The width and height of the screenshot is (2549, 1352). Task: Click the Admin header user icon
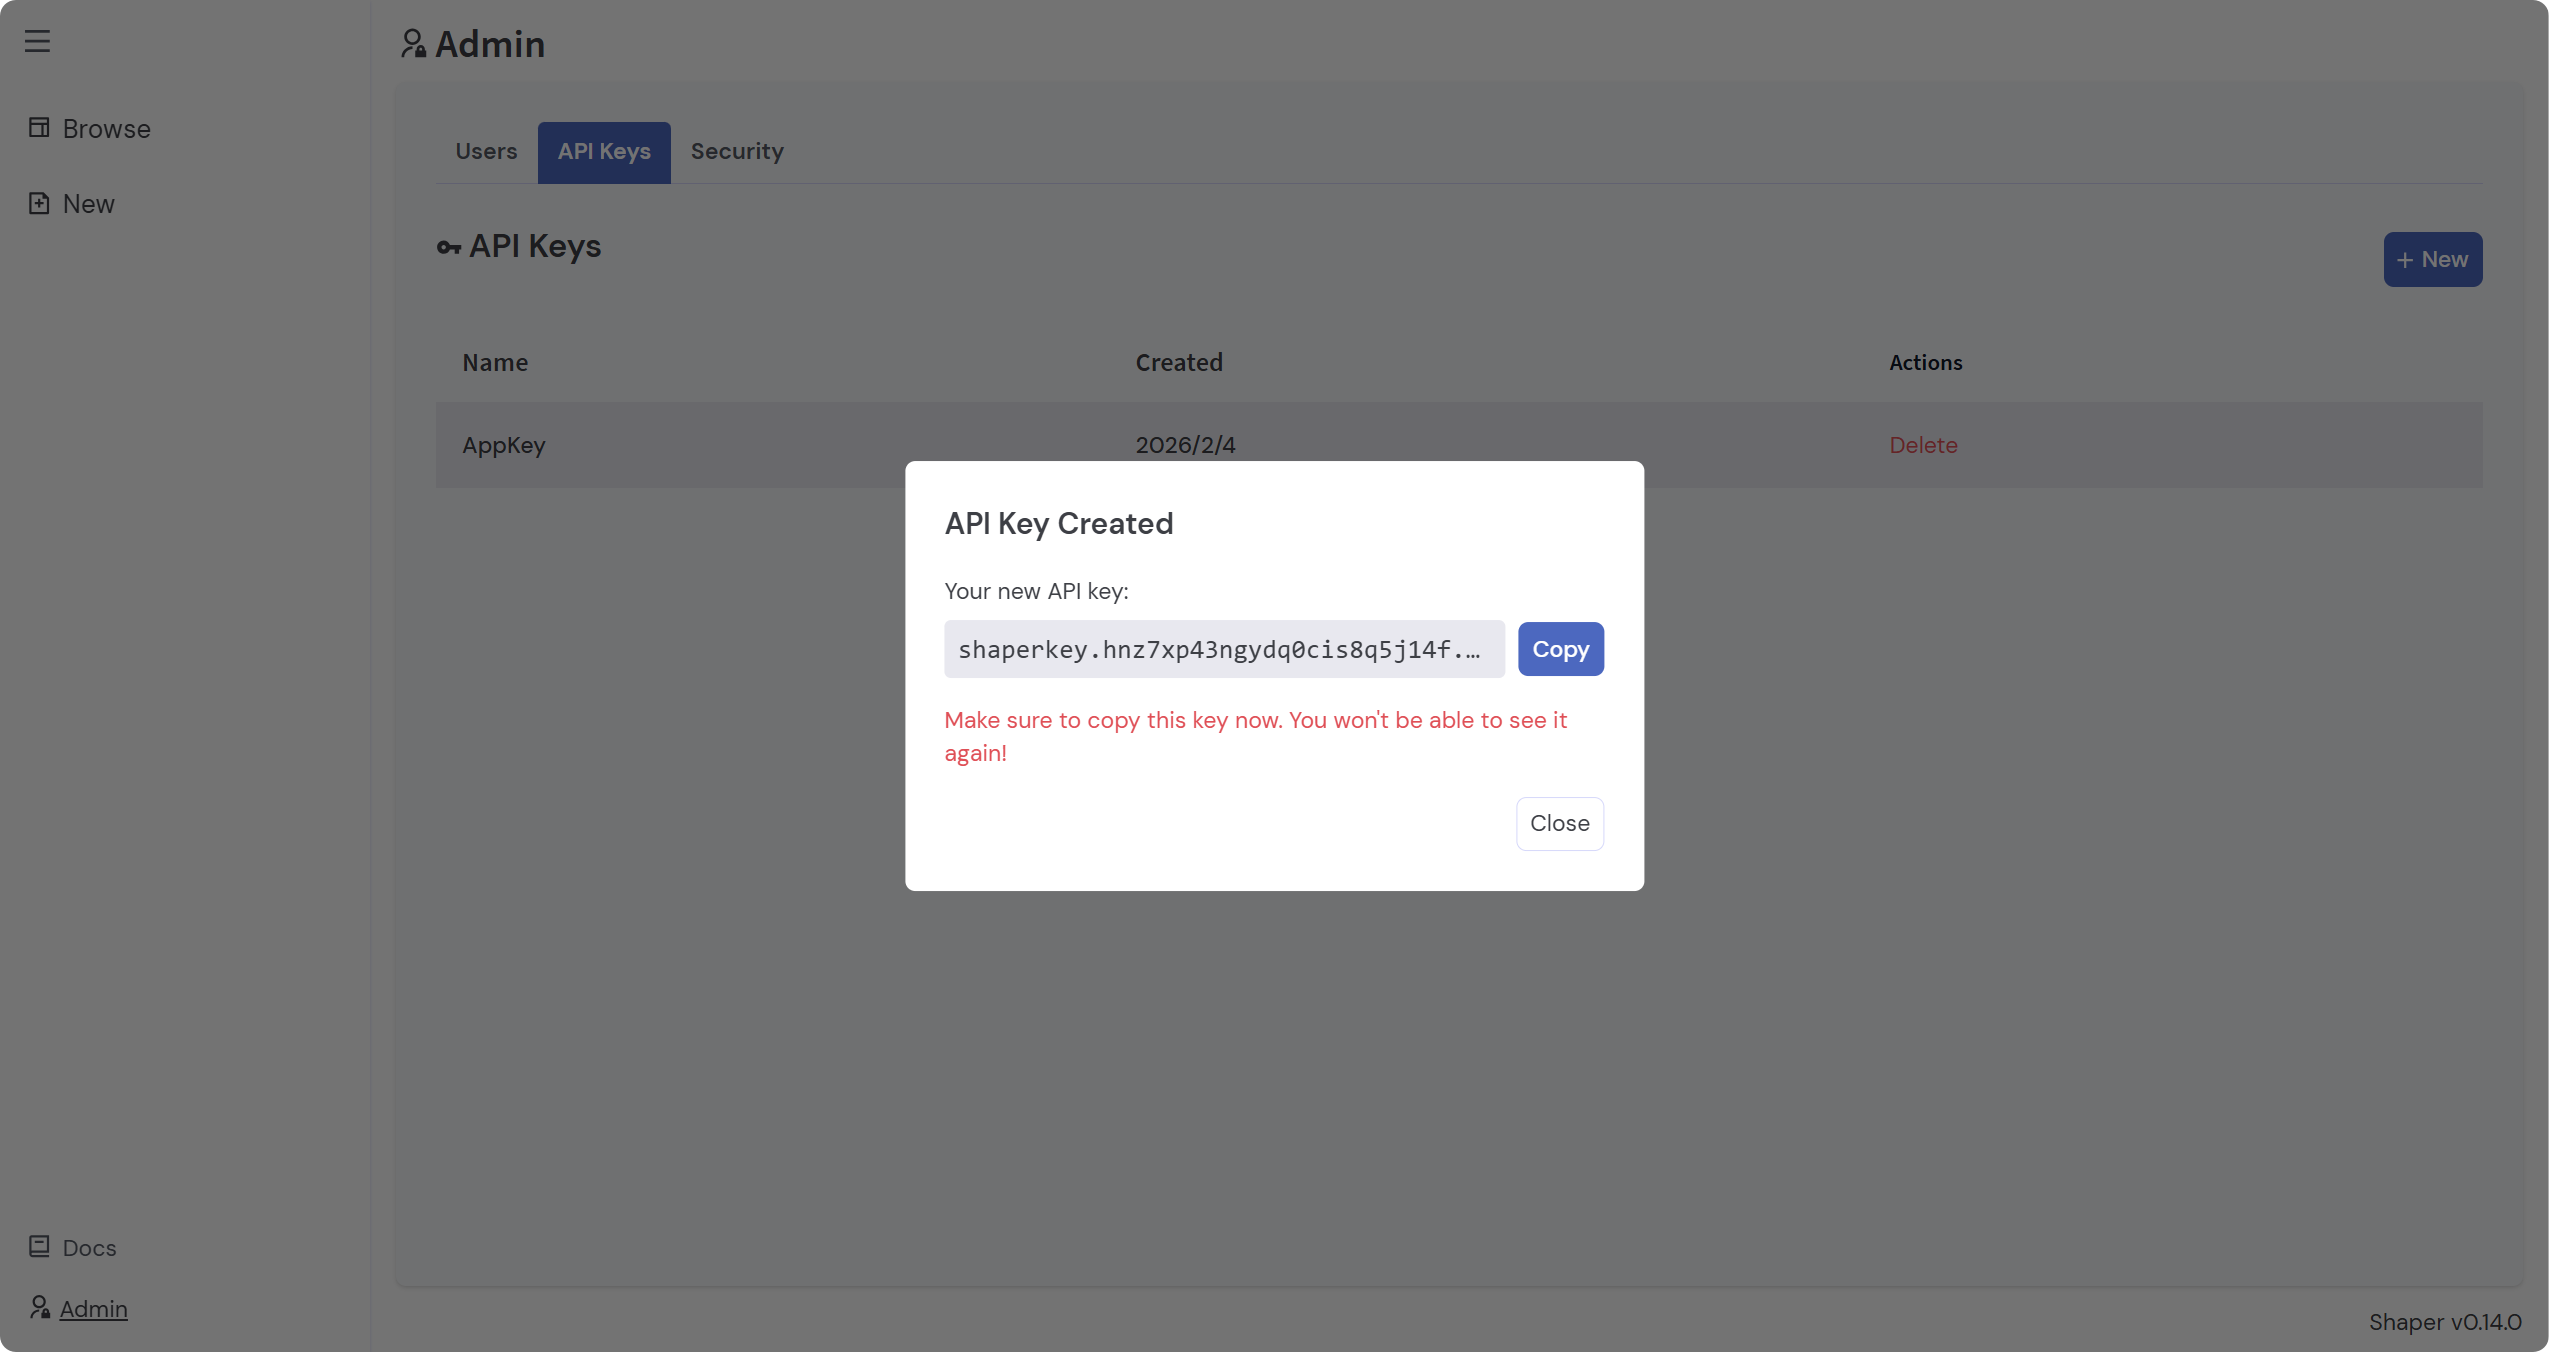pos(413,44)
